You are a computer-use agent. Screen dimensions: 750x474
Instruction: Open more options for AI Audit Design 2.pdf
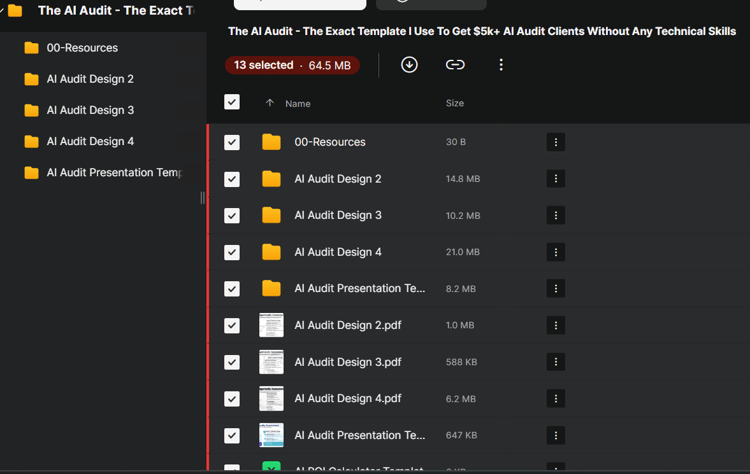tap(556, 325)
